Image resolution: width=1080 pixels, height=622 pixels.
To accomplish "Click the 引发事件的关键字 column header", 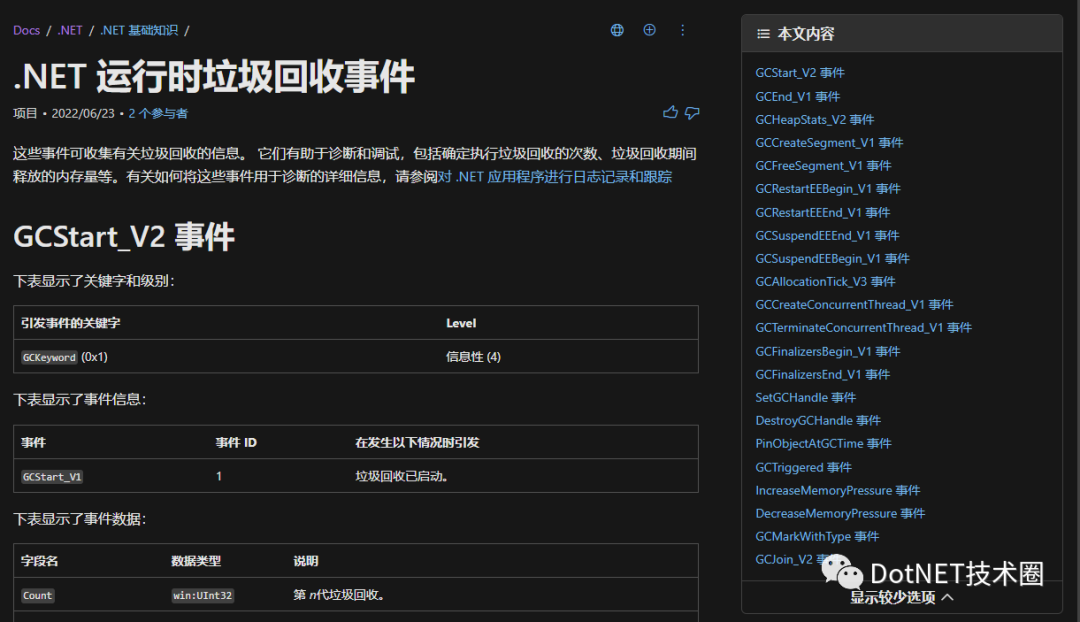I will [70, 323].
